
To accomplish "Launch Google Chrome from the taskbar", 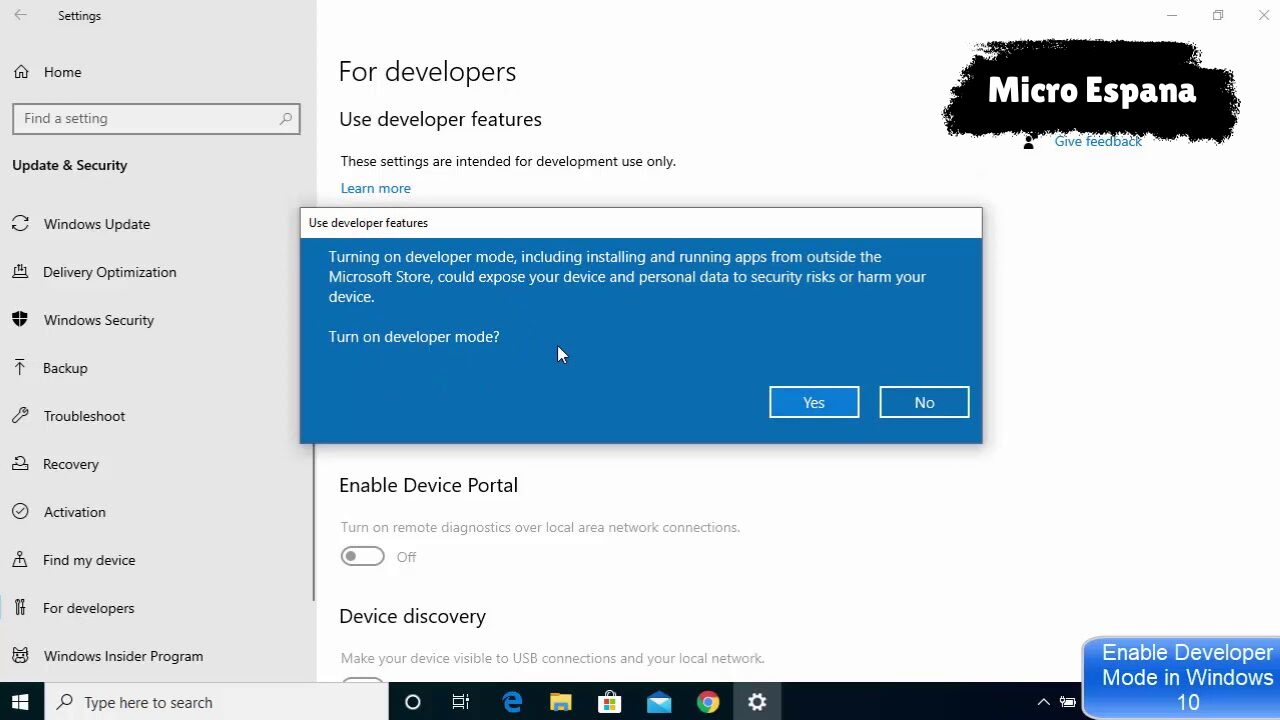I will 708,702.
